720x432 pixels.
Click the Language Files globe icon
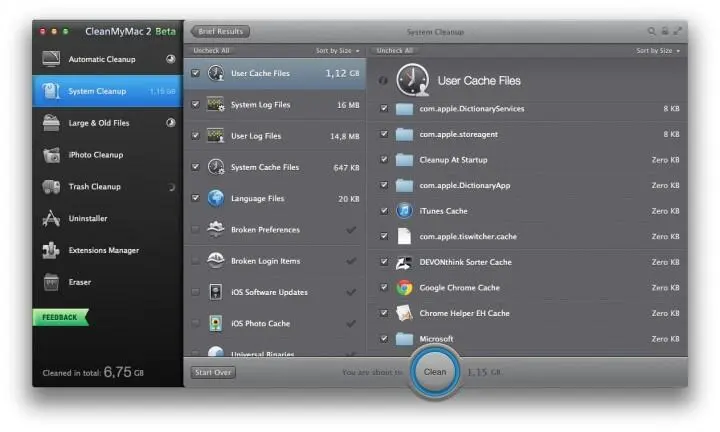tap(216, 198)
